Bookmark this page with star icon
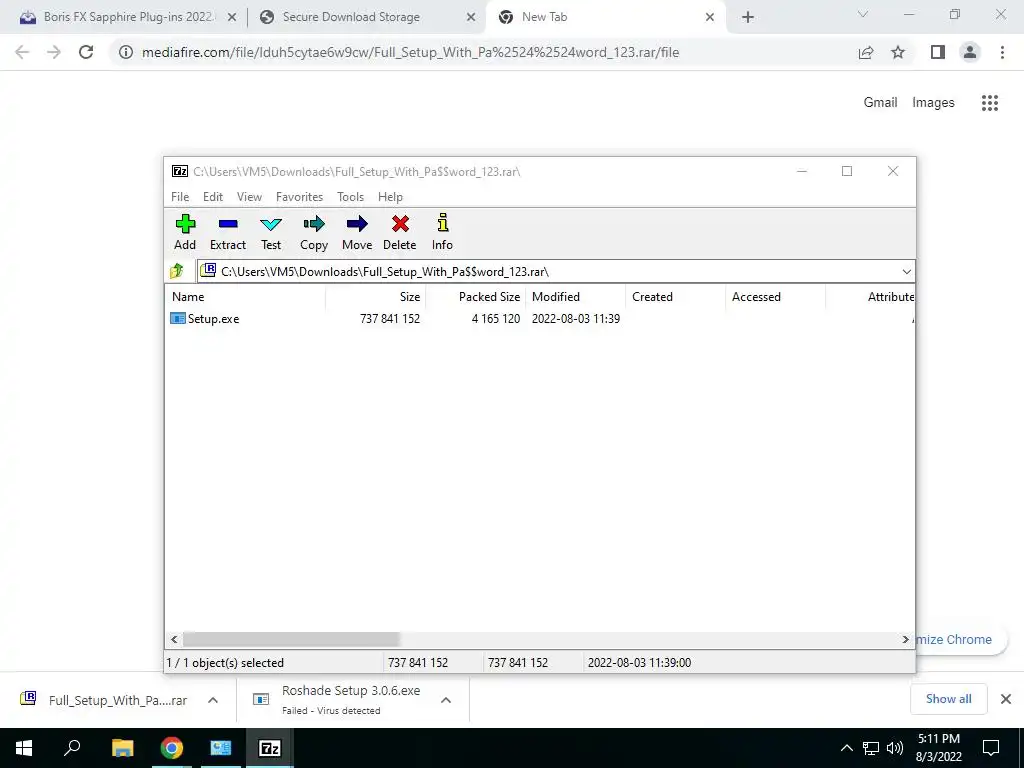The image size is (1024, 768). [x=898, y=52]
